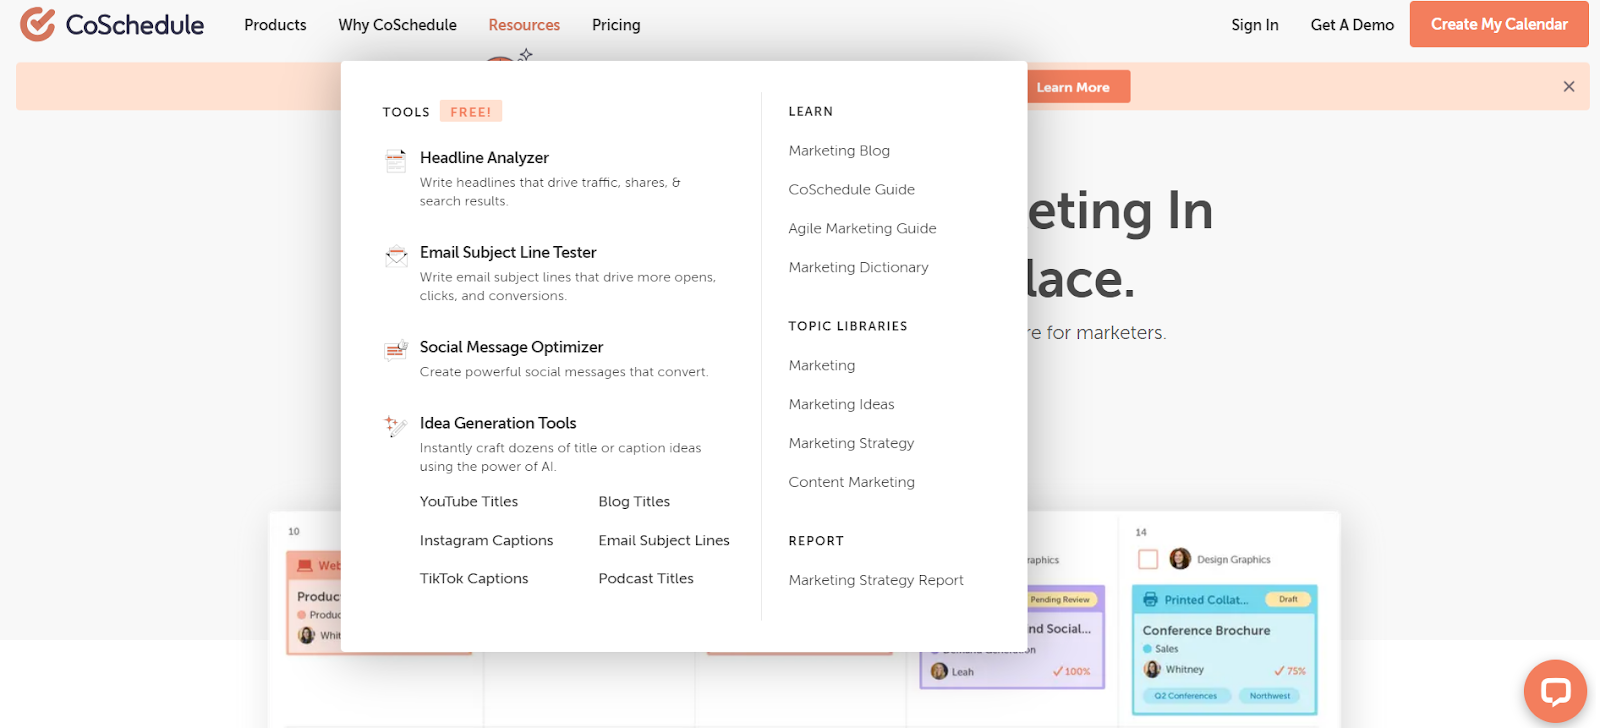This screenshot has height=728, width=1600.
Task: Check the Design Graphics checkbox
Action: coord(1148,559)
